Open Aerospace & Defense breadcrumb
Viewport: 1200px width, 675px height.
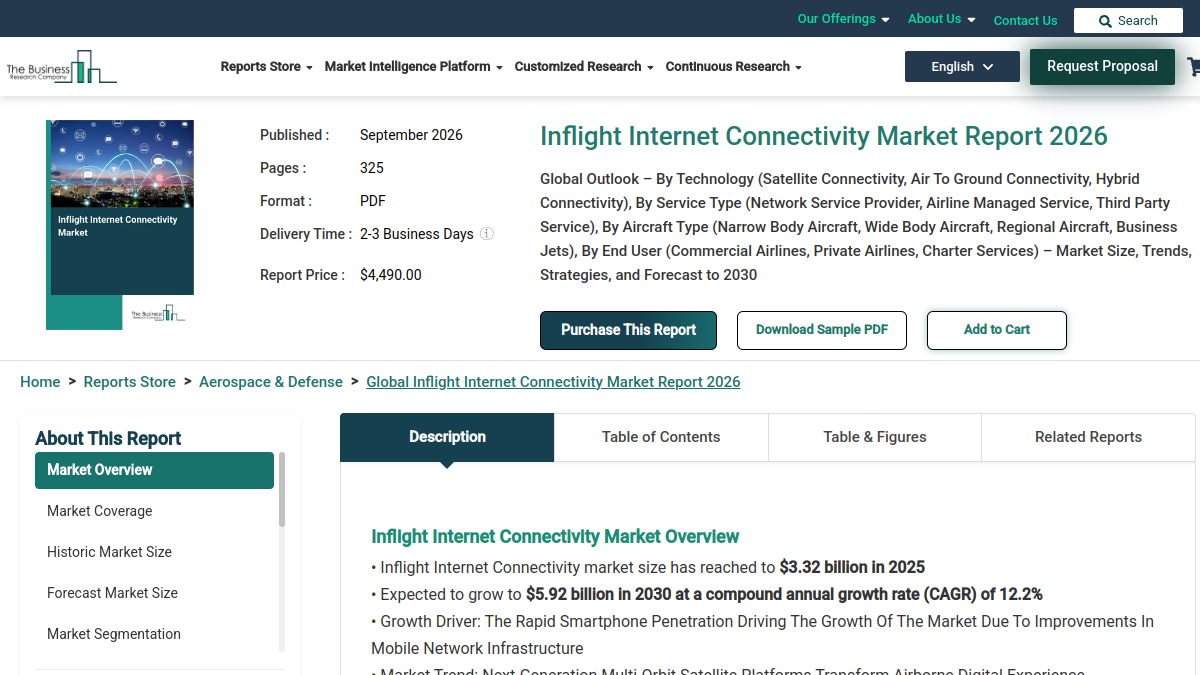(271, 382)
